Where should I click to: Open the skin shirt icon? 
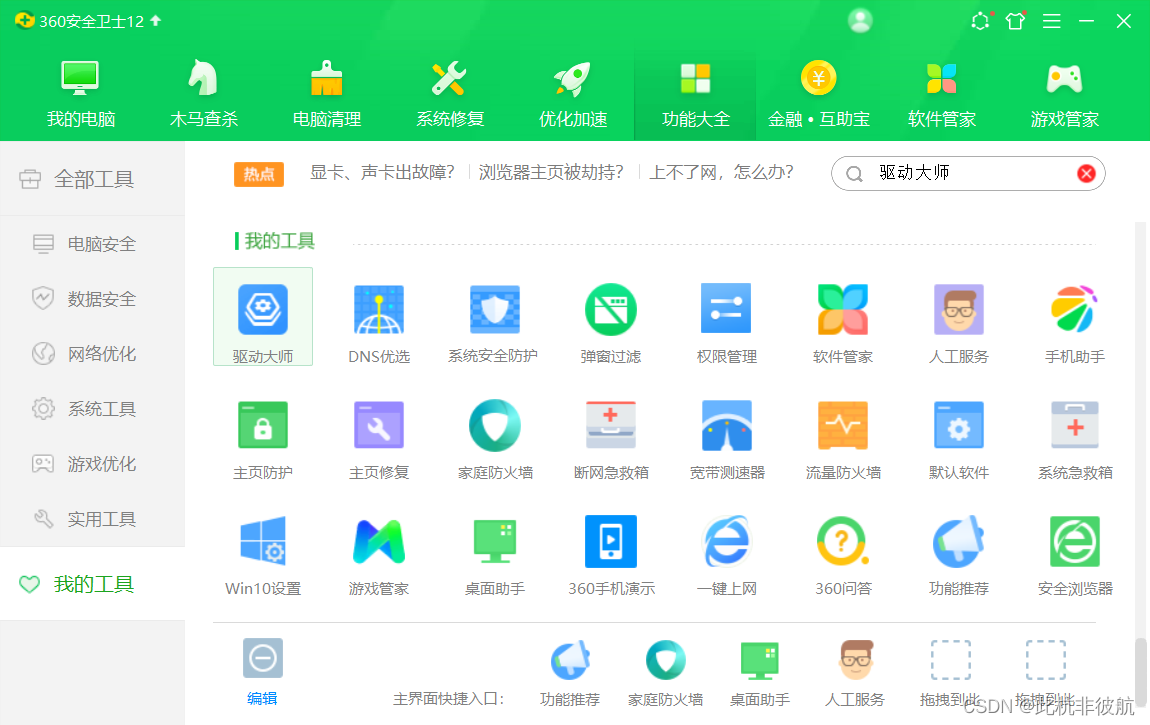tap(1015, 21)
